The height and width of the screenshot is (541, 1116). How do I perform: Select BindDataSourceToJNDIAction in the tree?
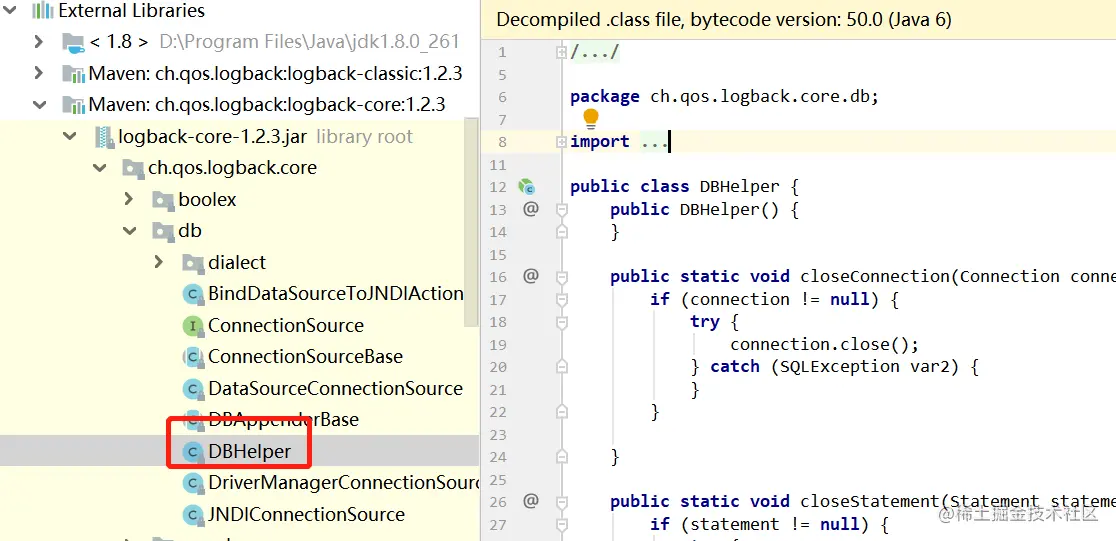point(336,293)
